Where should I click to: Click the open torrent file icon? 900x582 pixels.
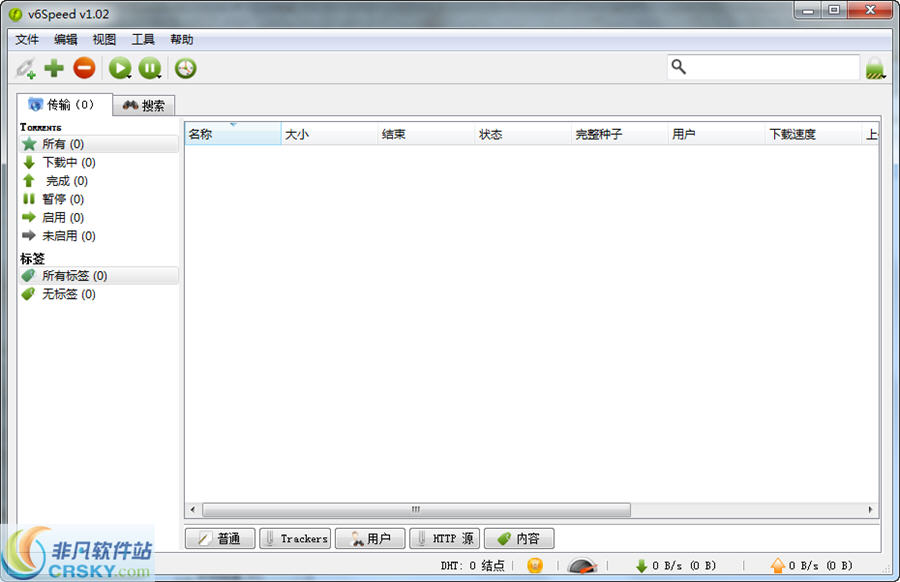25,68
